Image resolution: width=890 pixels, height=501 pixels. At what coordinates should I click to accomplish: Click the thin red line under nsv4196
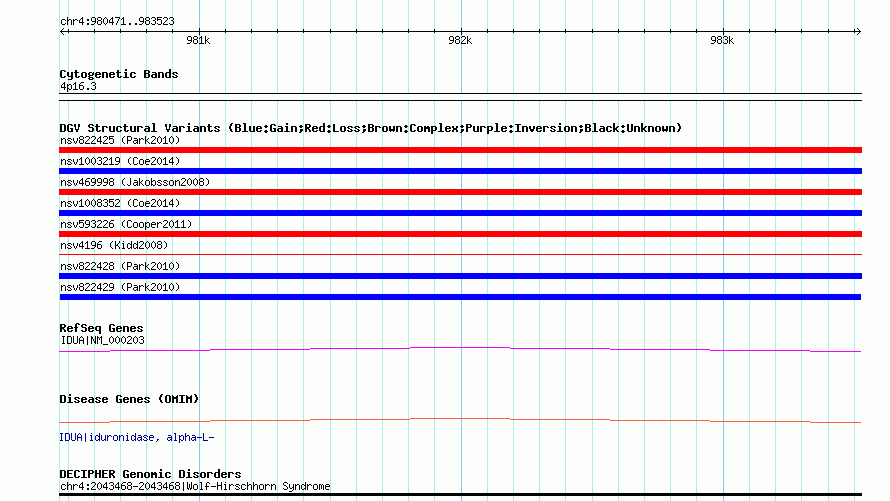tap(460, 255)
